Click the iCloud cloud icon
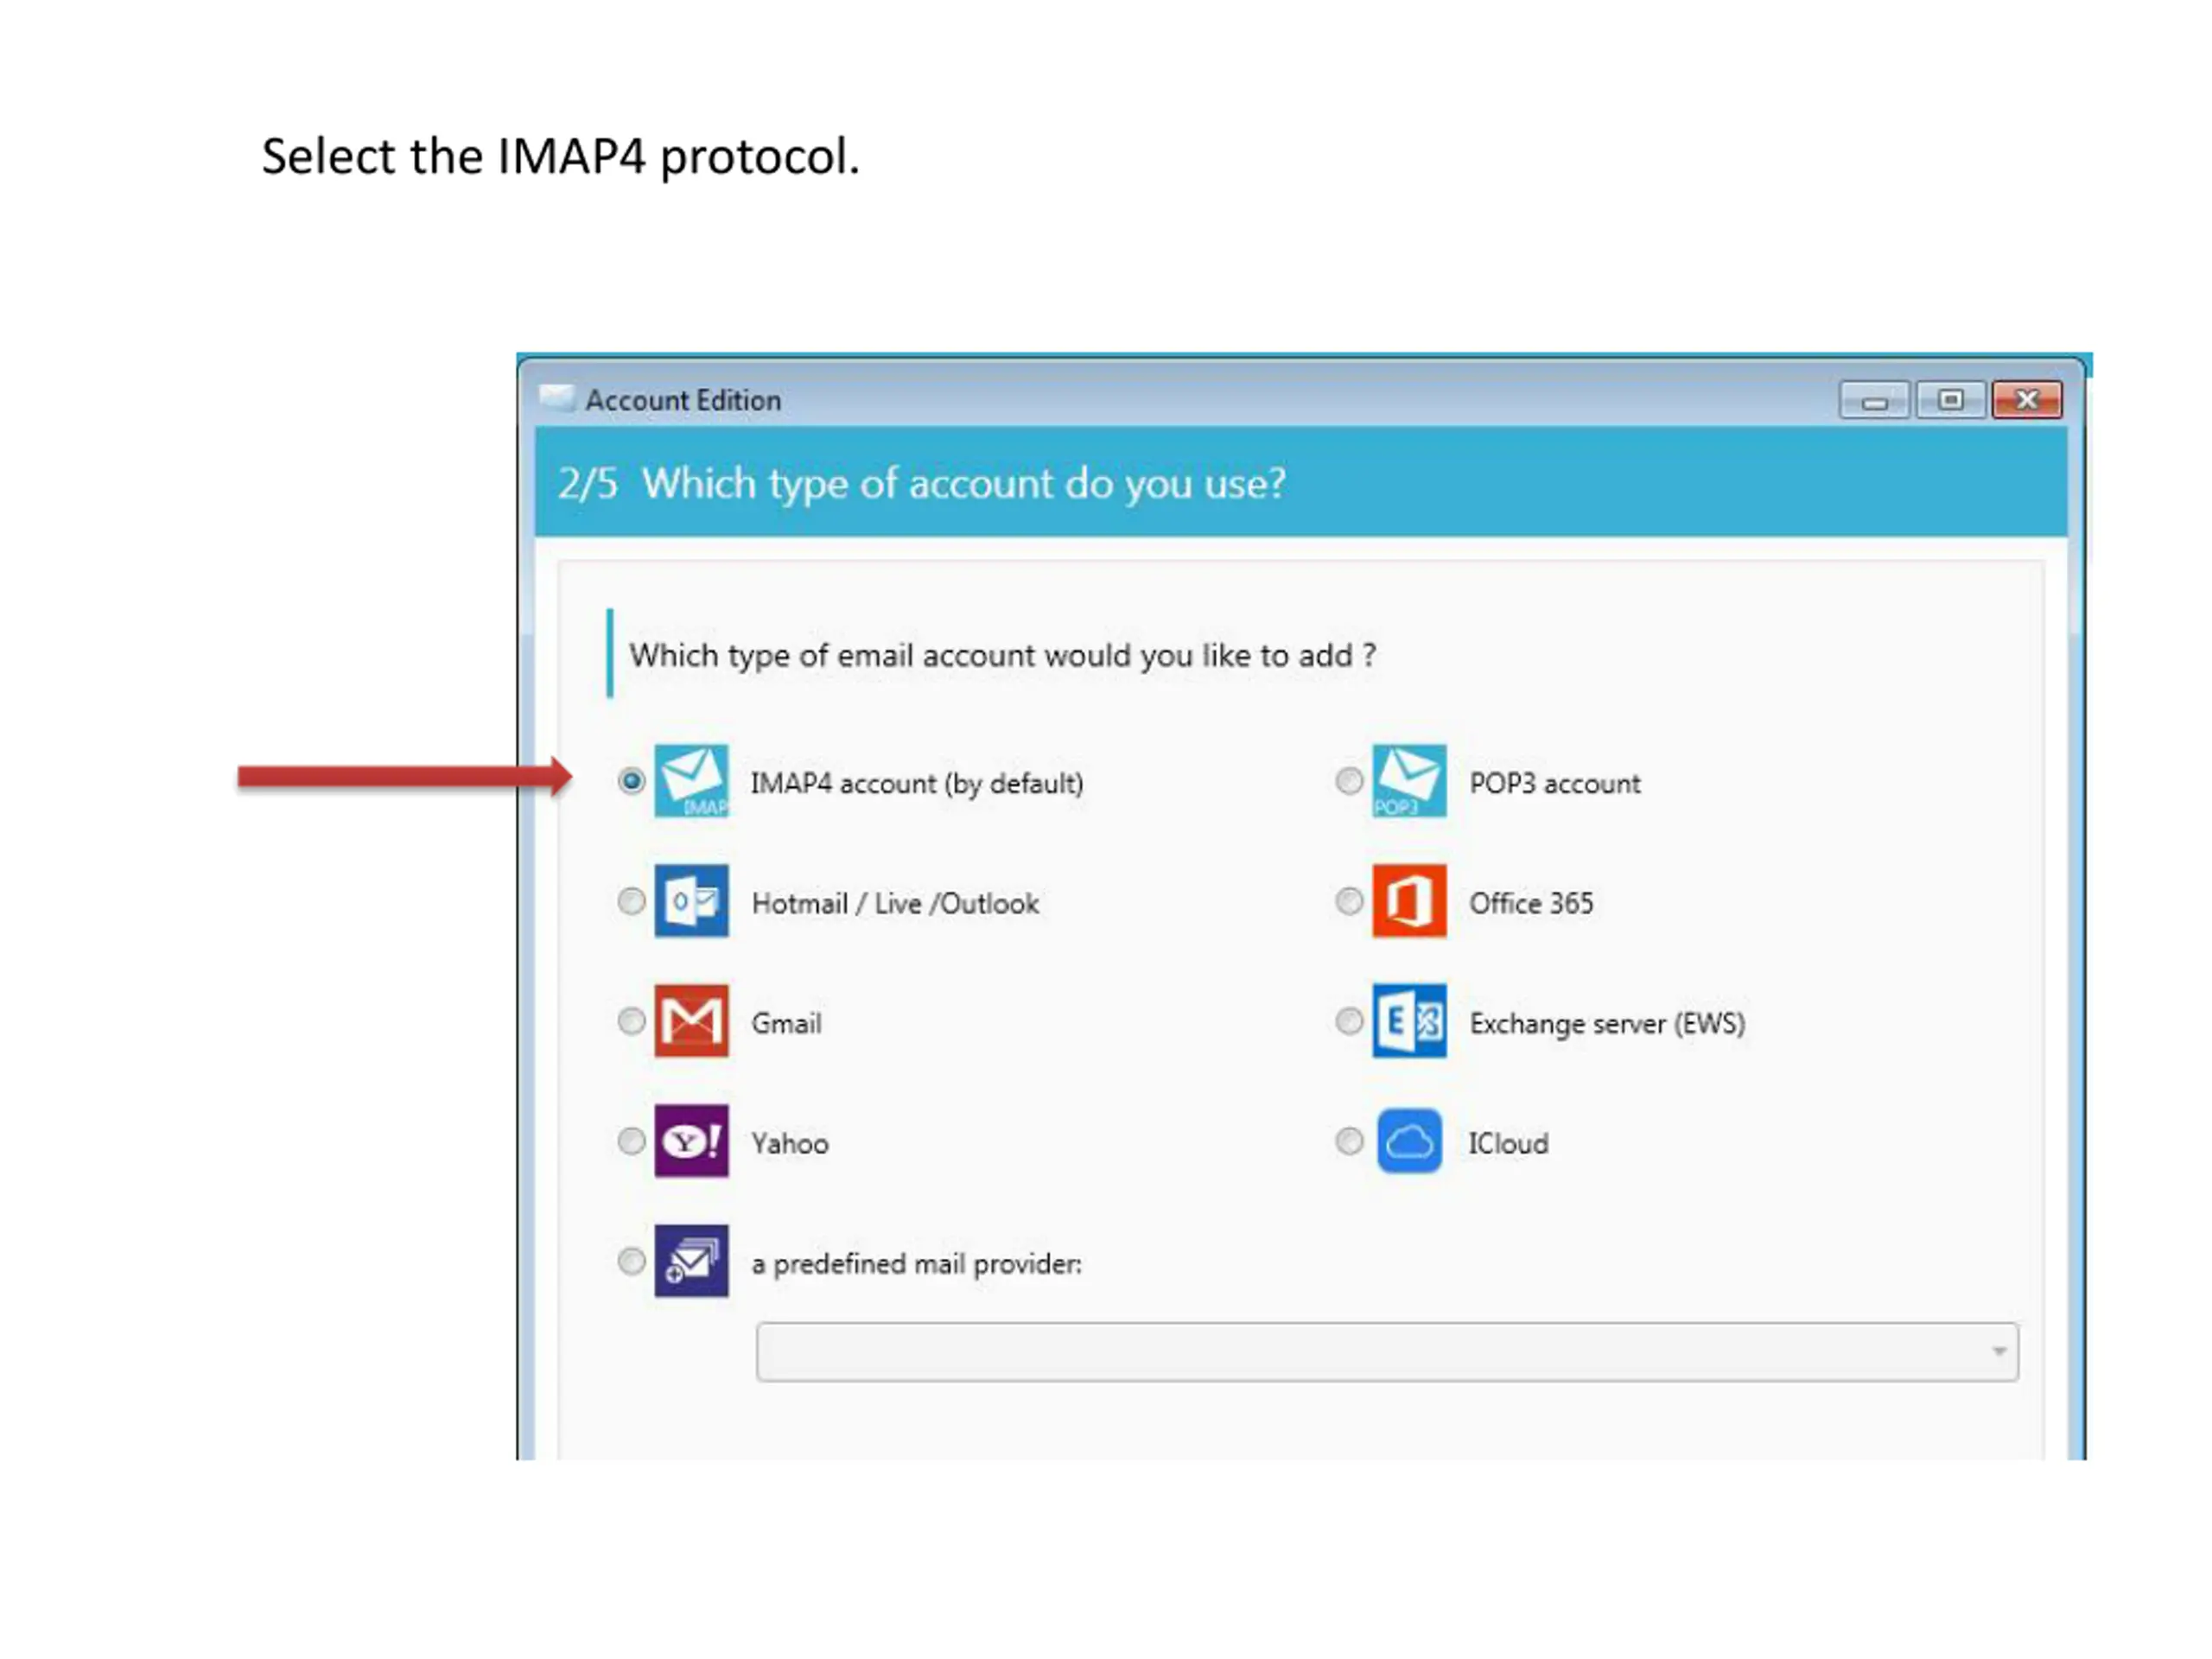 pyautogui.click(x=1409, y=1141)
